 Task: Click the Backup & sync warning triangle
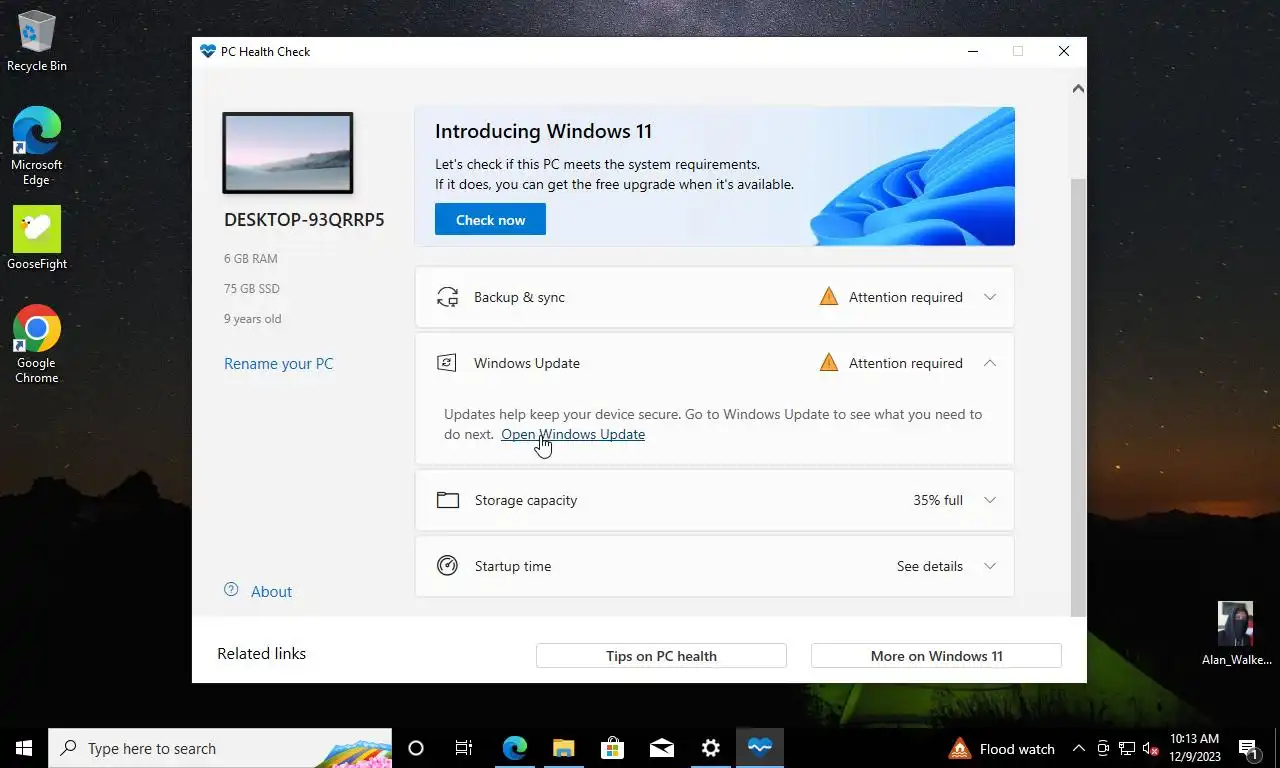[828, 297]
